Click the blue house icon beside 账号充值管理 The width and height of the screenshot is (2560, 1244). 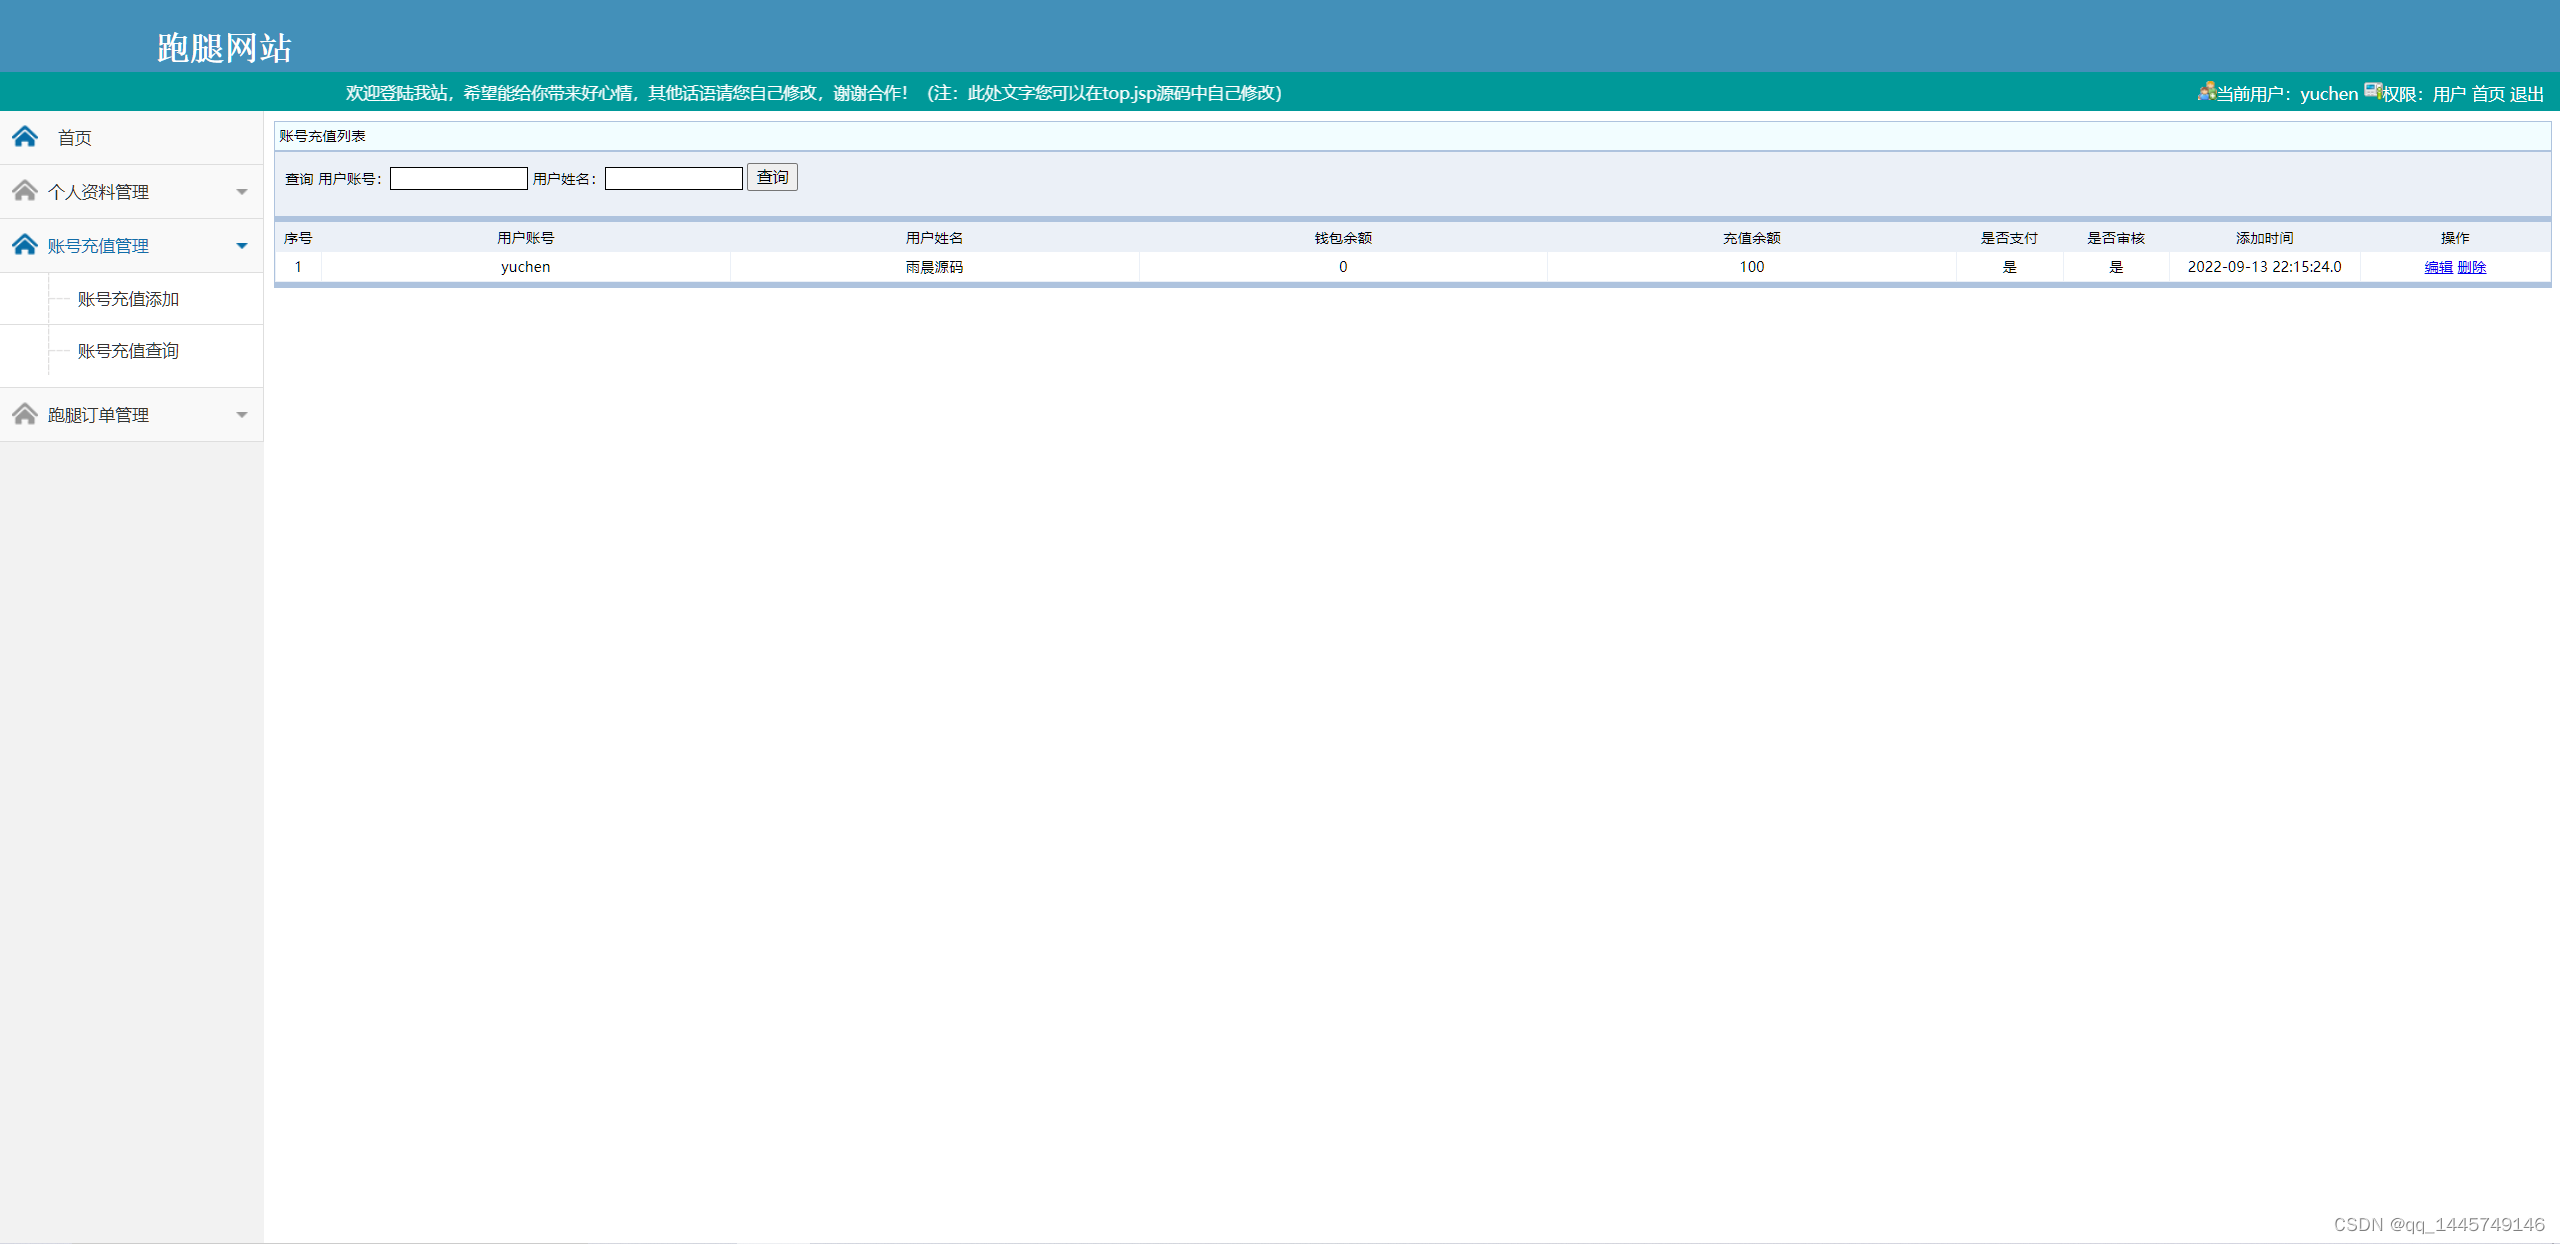(25, 244)
